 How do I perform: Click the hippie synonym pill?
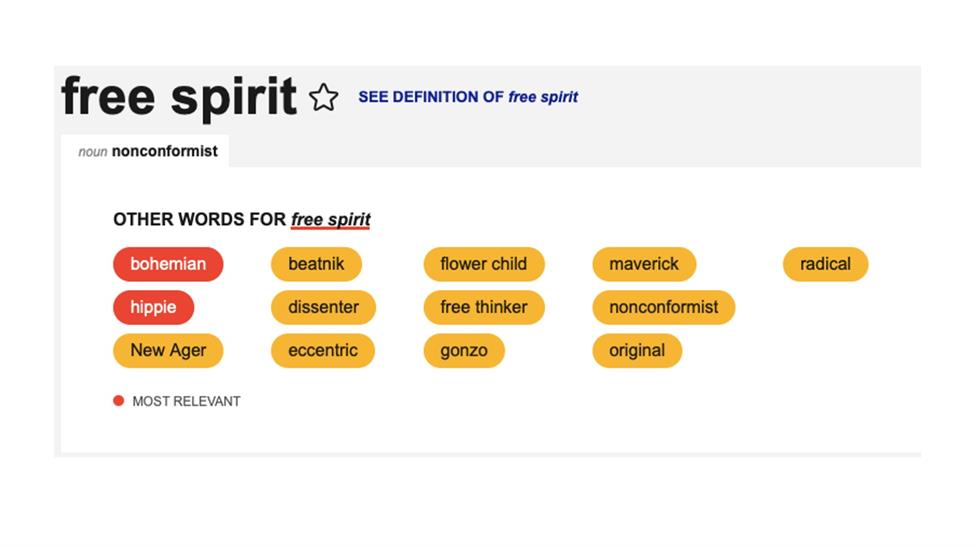(154, 307)
